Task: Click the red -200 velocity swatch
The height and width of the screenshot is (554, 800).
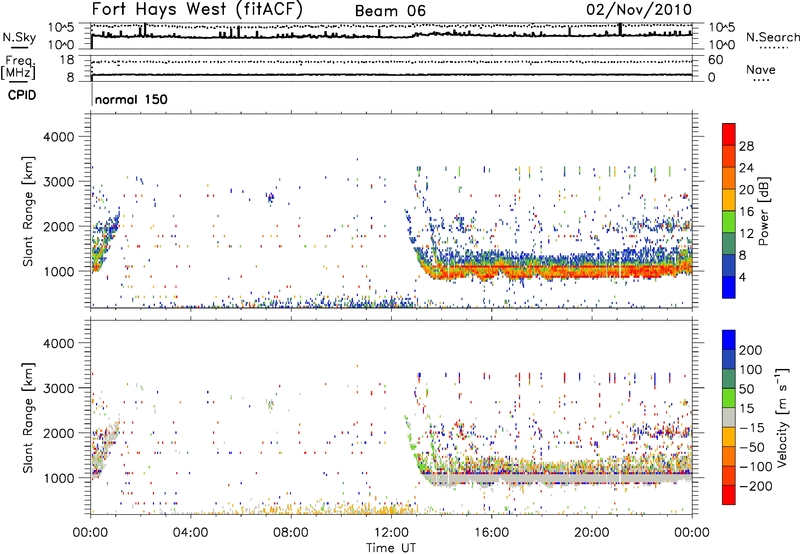Action: point(729,495)
